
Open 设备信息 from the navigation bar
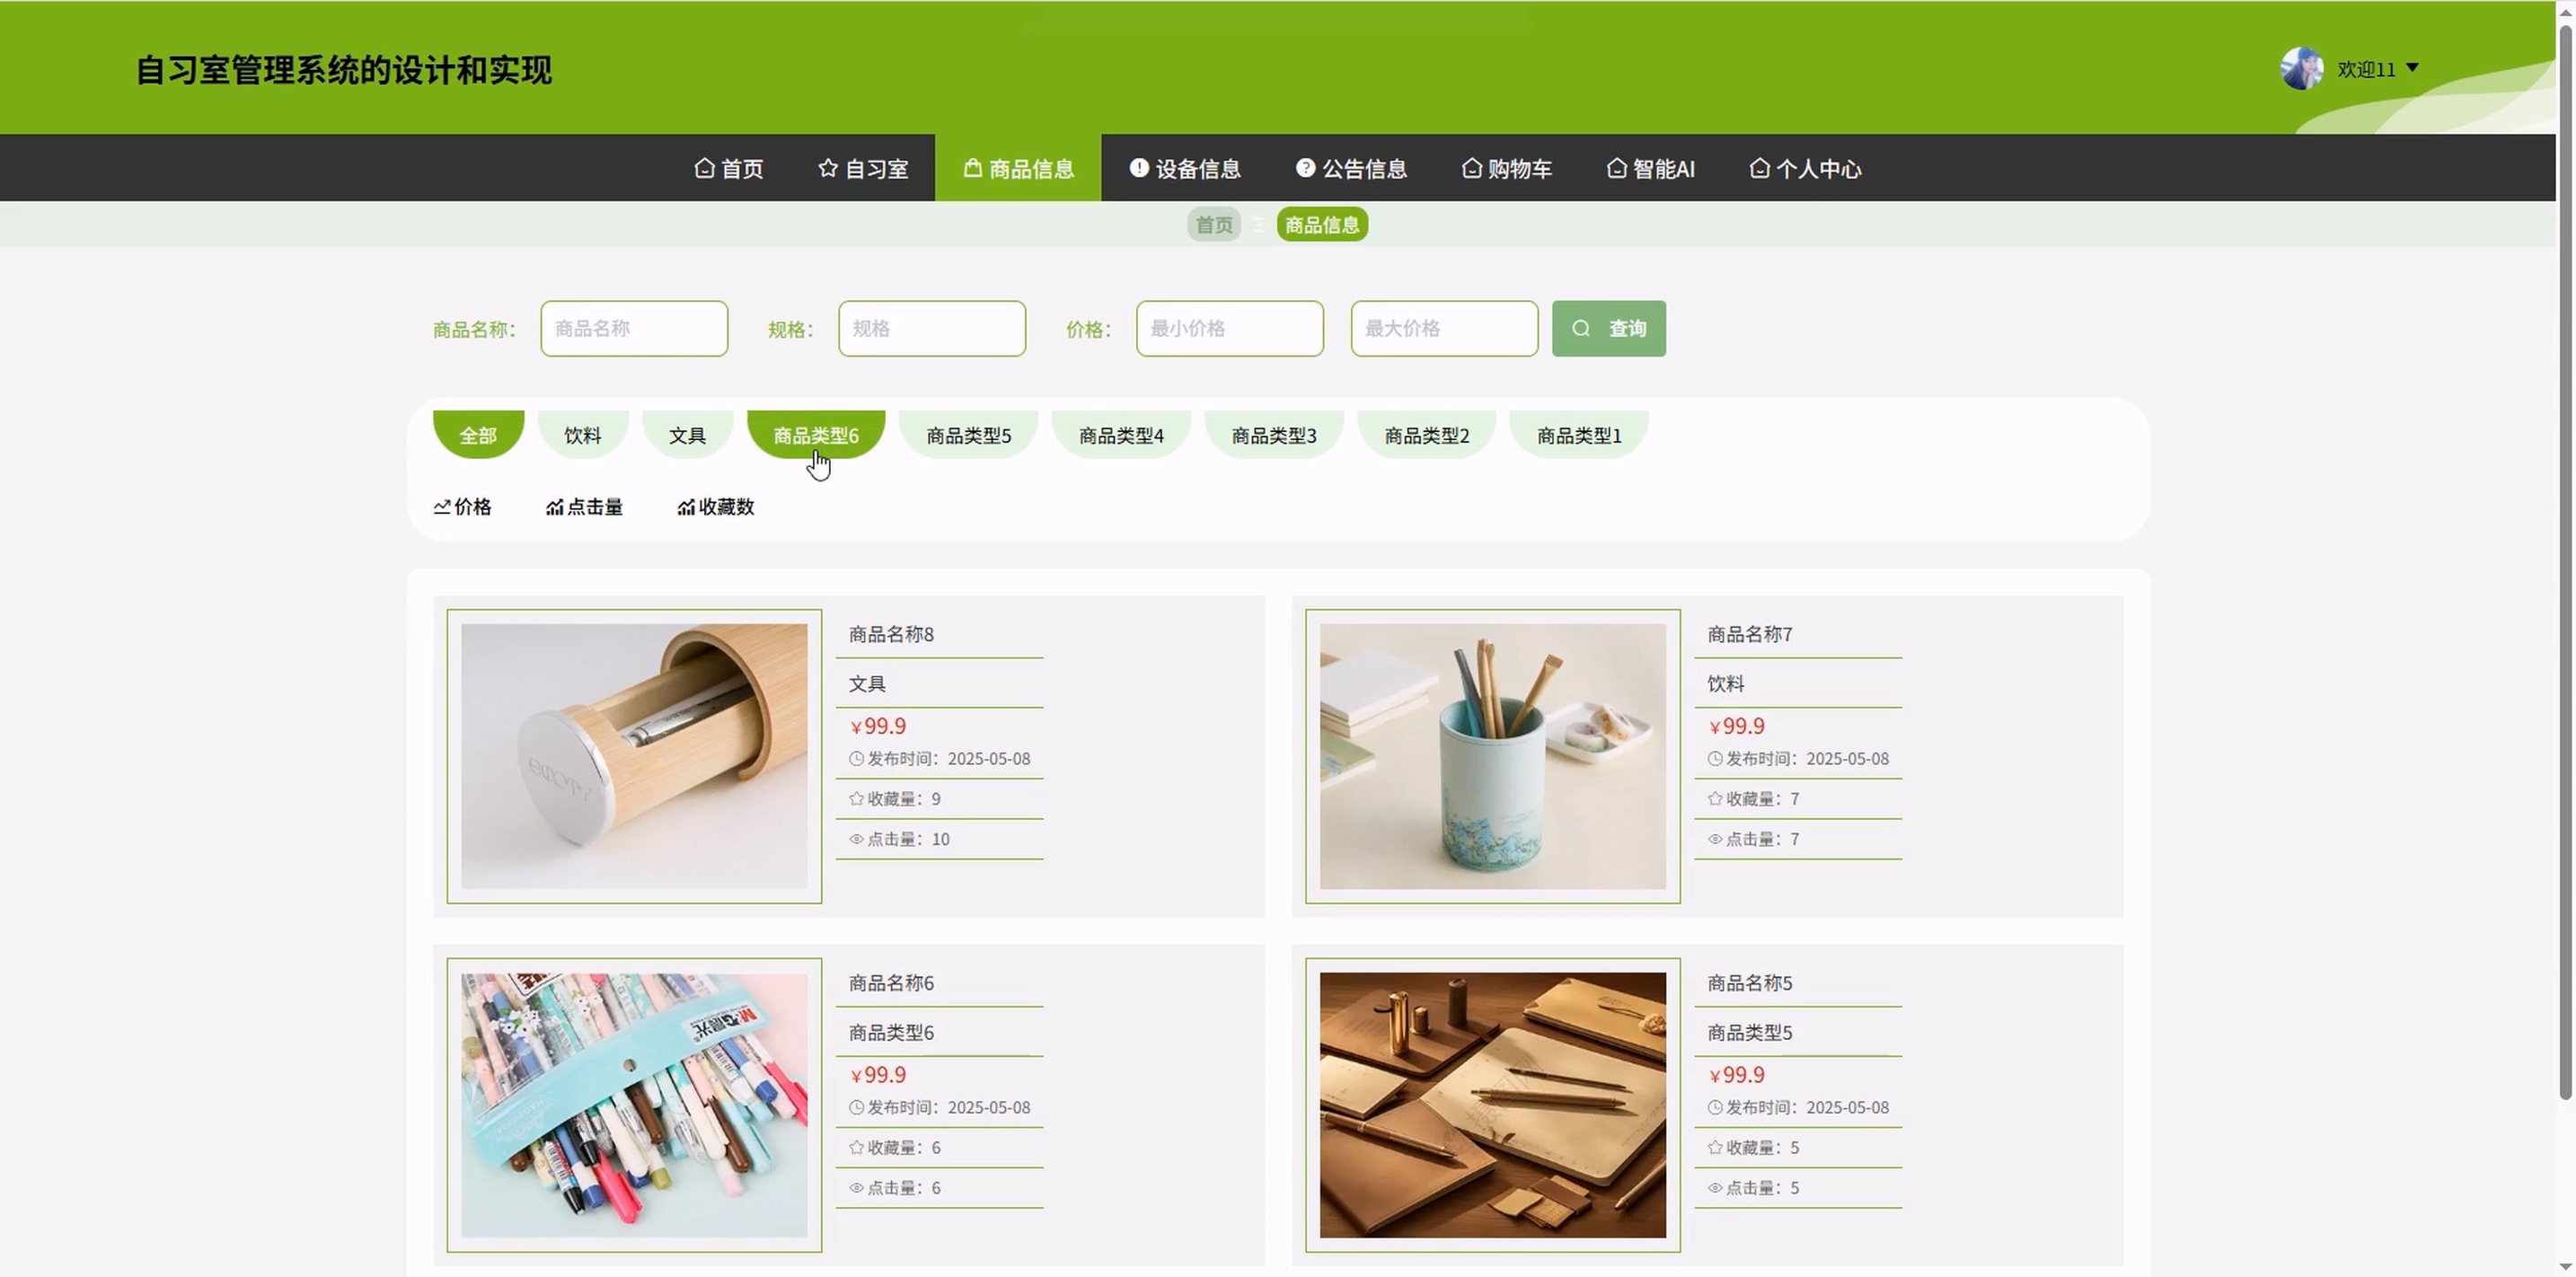pos(1185,168)
